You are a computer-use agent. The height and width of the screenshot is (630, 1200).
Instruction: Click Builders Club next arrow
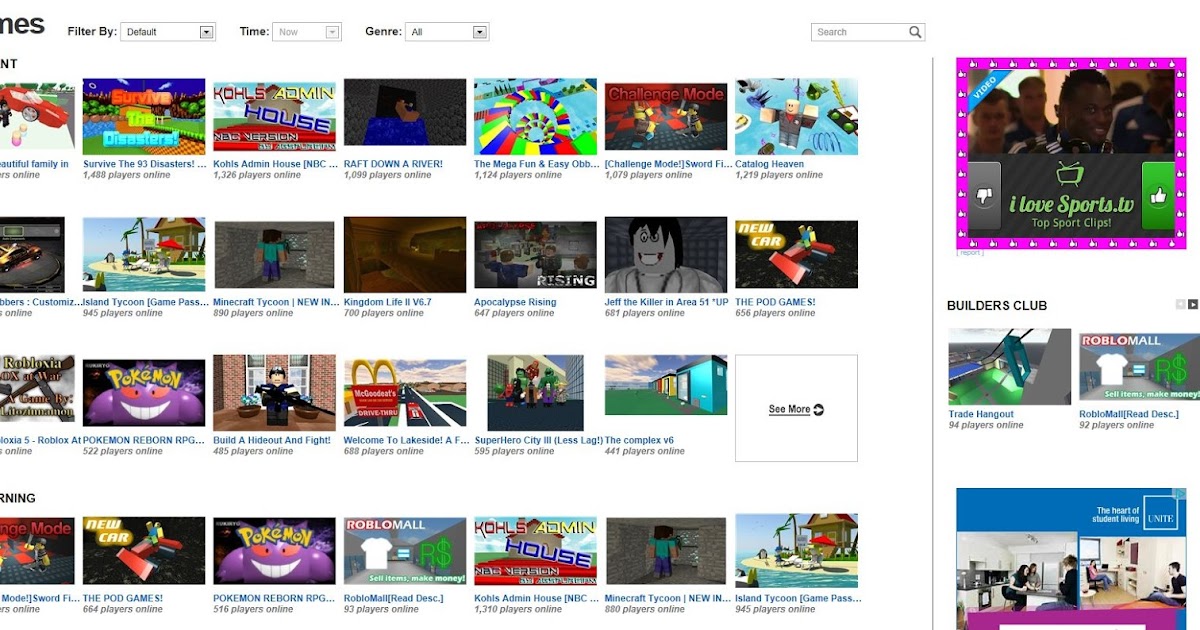point(1193,304)
